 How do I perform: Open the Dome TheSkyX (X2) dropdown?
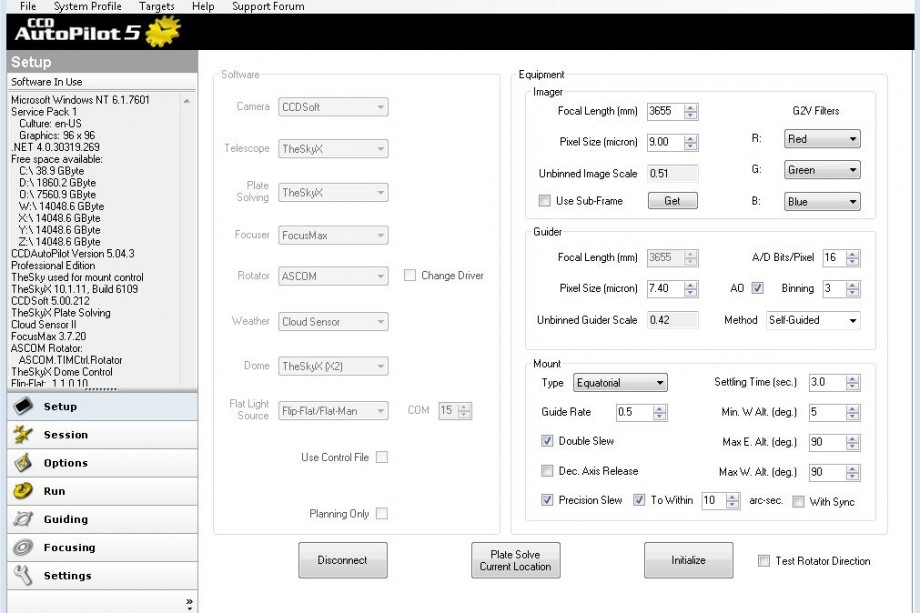pos(333,366)
